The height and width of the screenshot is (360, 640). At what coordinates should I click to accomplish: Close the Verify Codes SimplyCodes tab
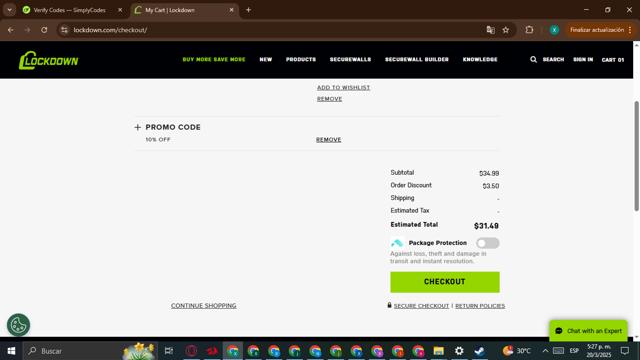click(120, 10)
